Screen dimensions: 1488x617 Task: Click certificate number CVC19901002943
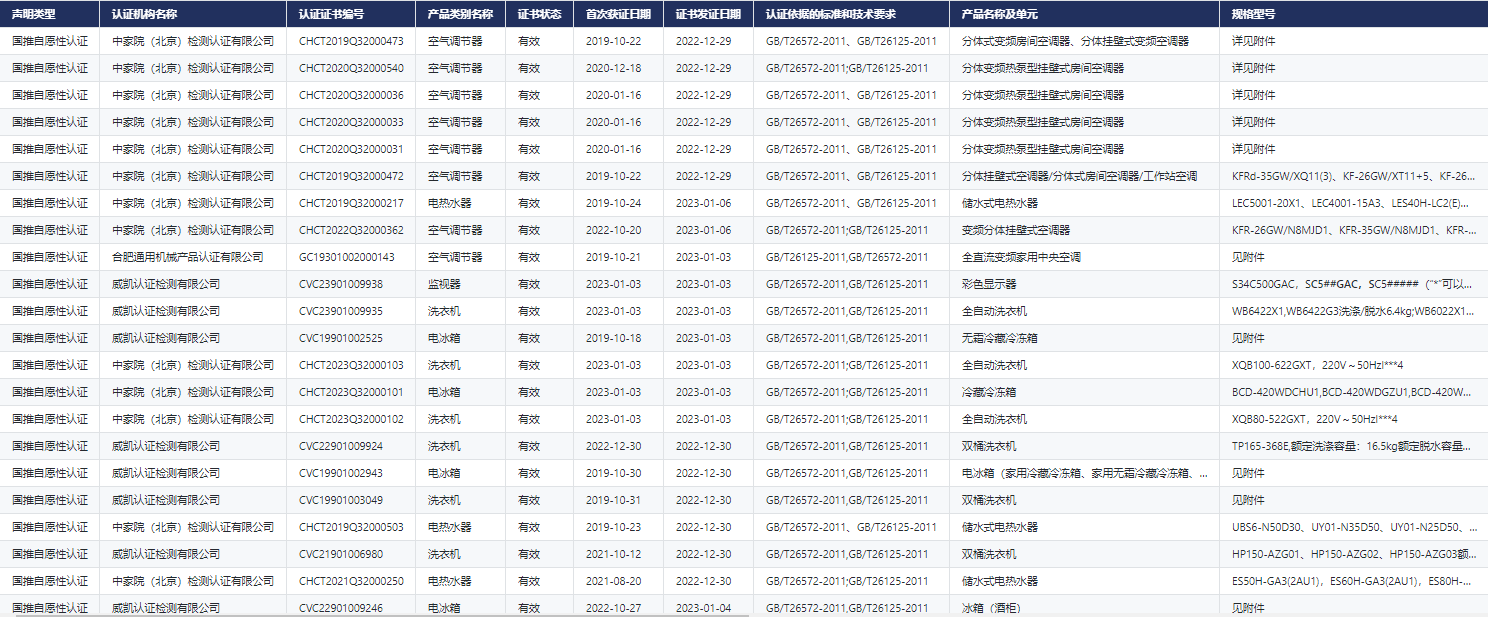(340, 473)
